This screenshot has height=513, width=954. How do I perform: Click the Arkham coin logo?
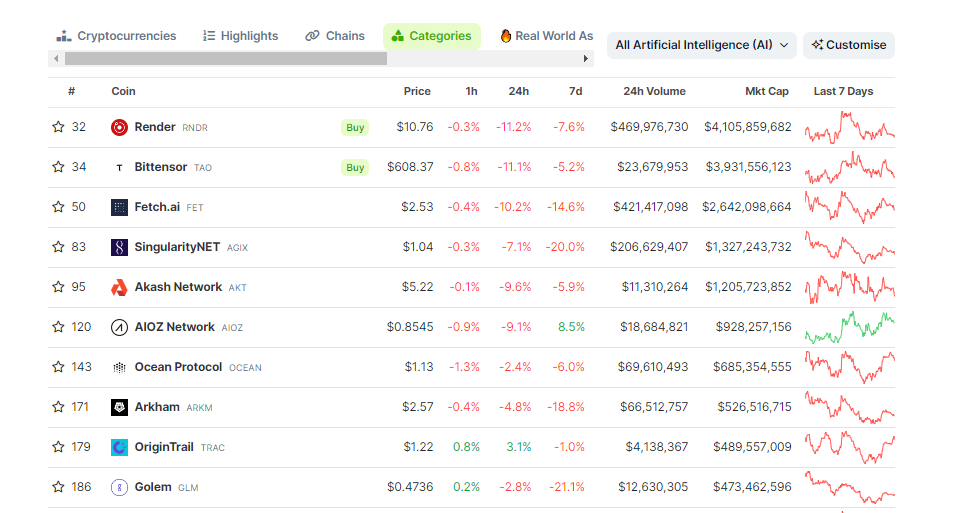[119, 407]
